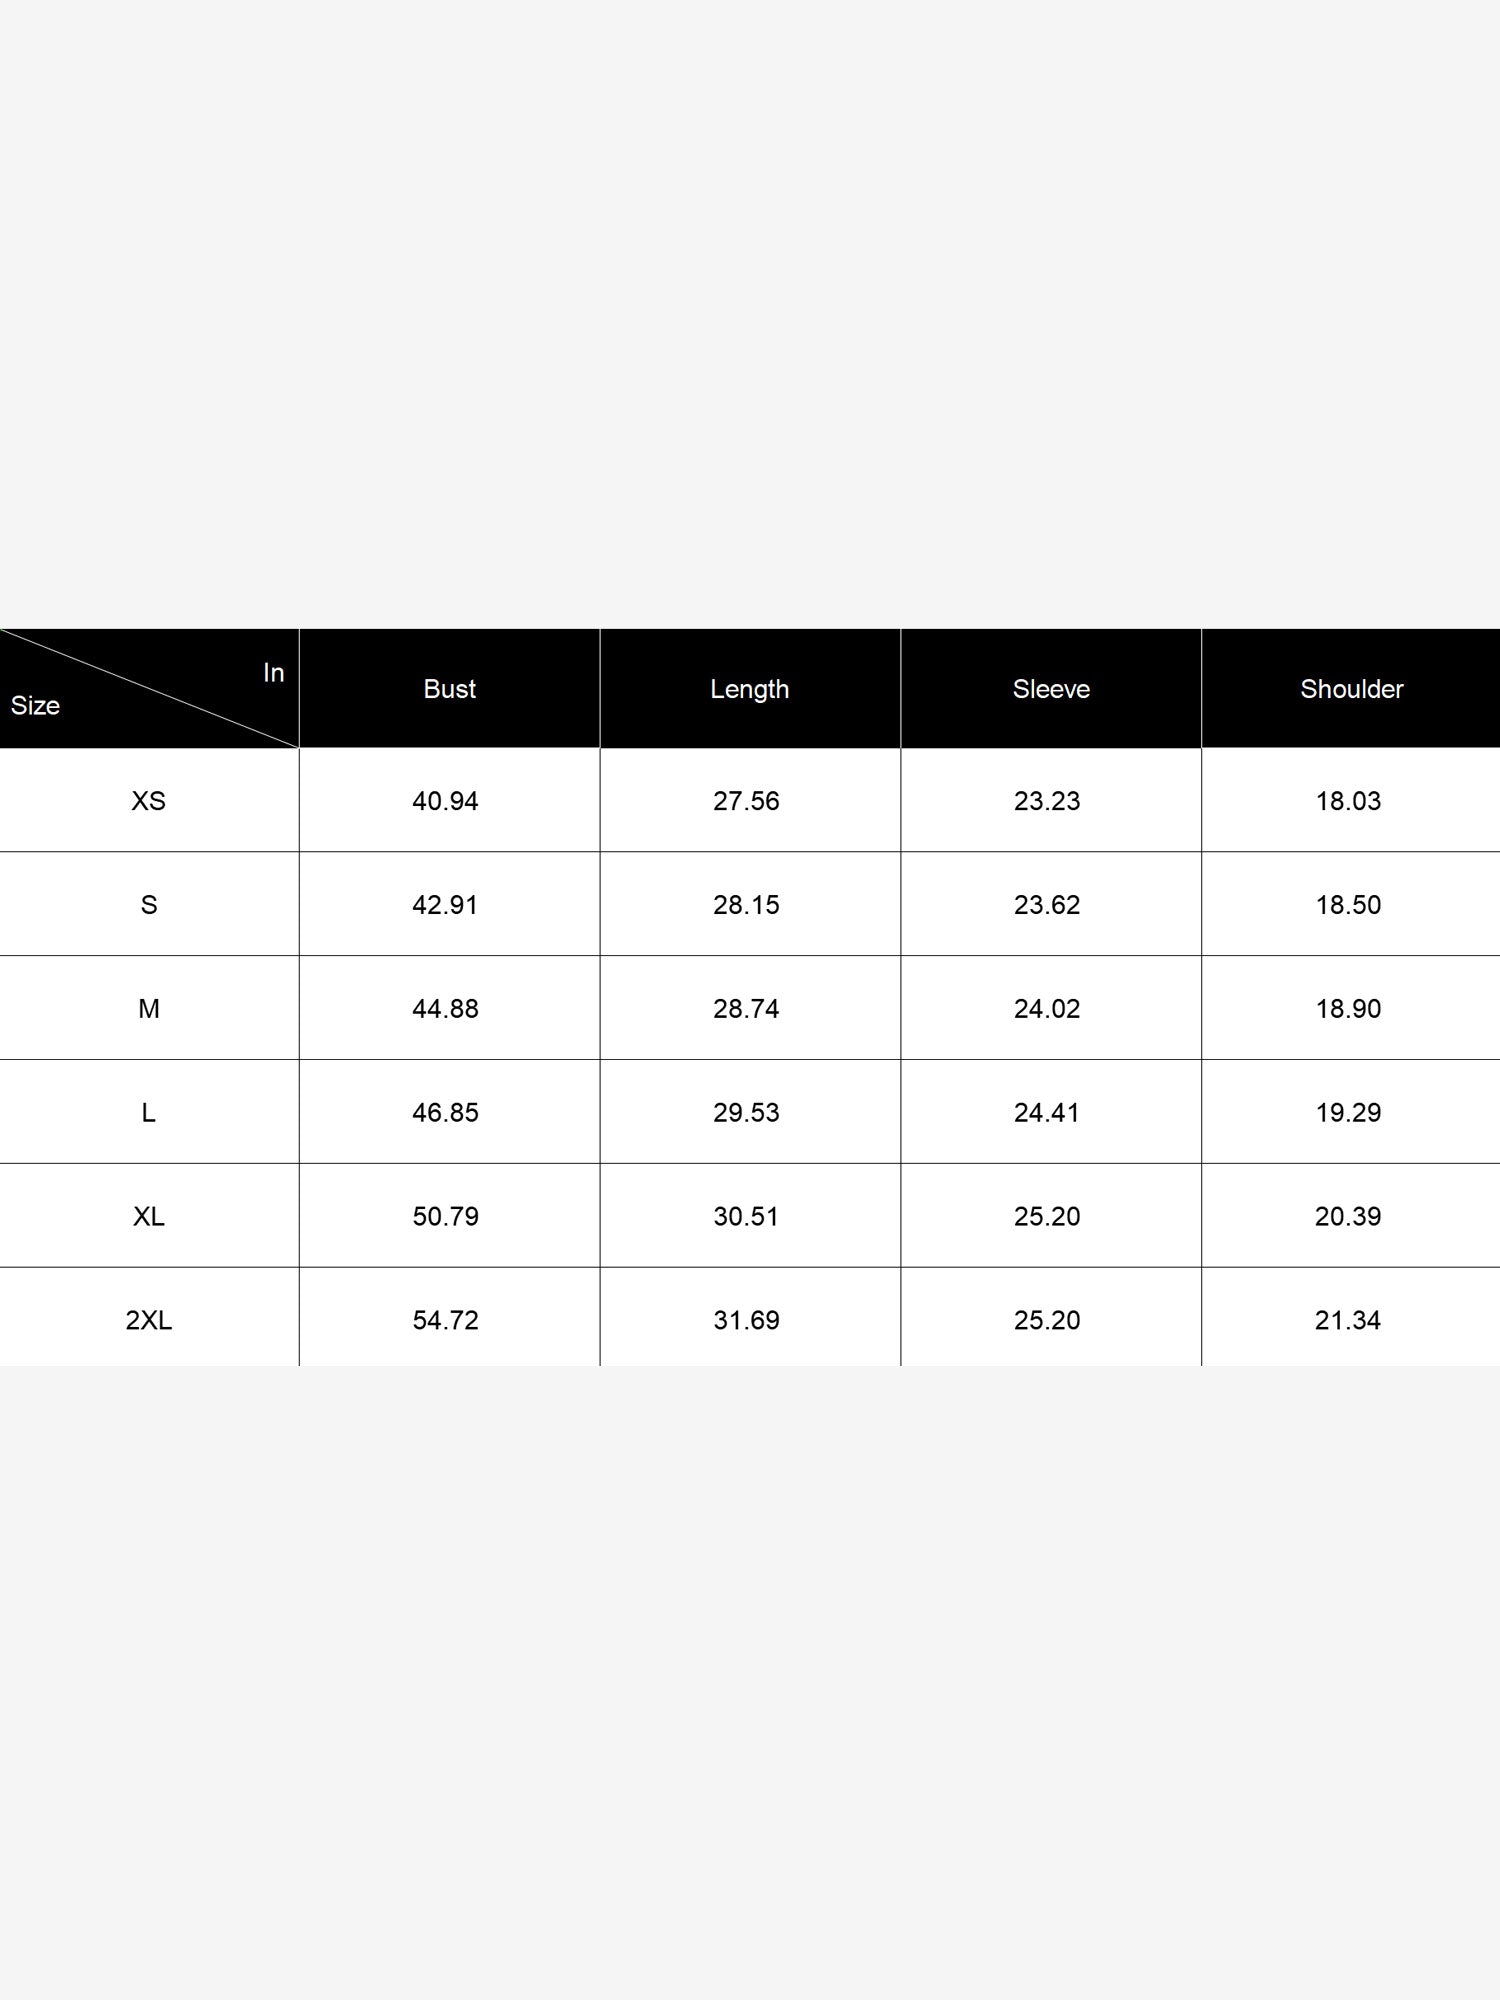Viewport: 1500px width, 2000px height.
Task: Click the XS size row label
Action: 149,801
